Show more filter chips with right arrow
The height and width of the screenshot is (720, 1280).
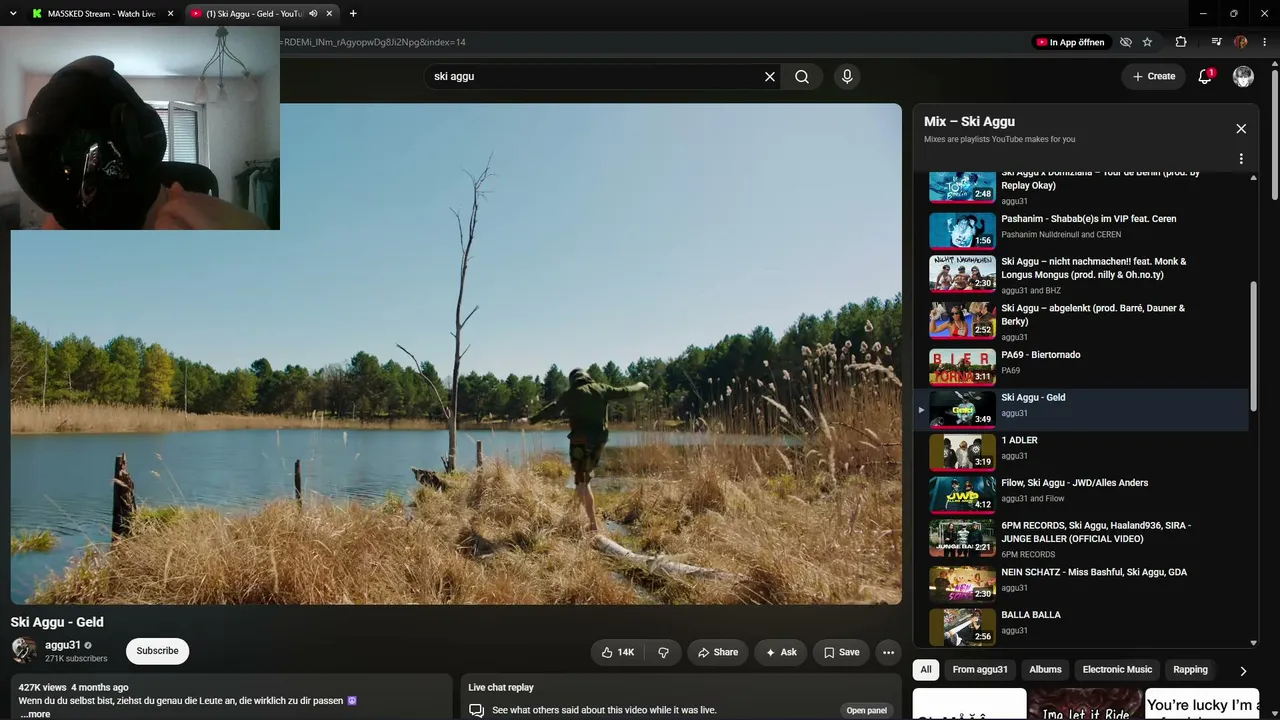1243,670
